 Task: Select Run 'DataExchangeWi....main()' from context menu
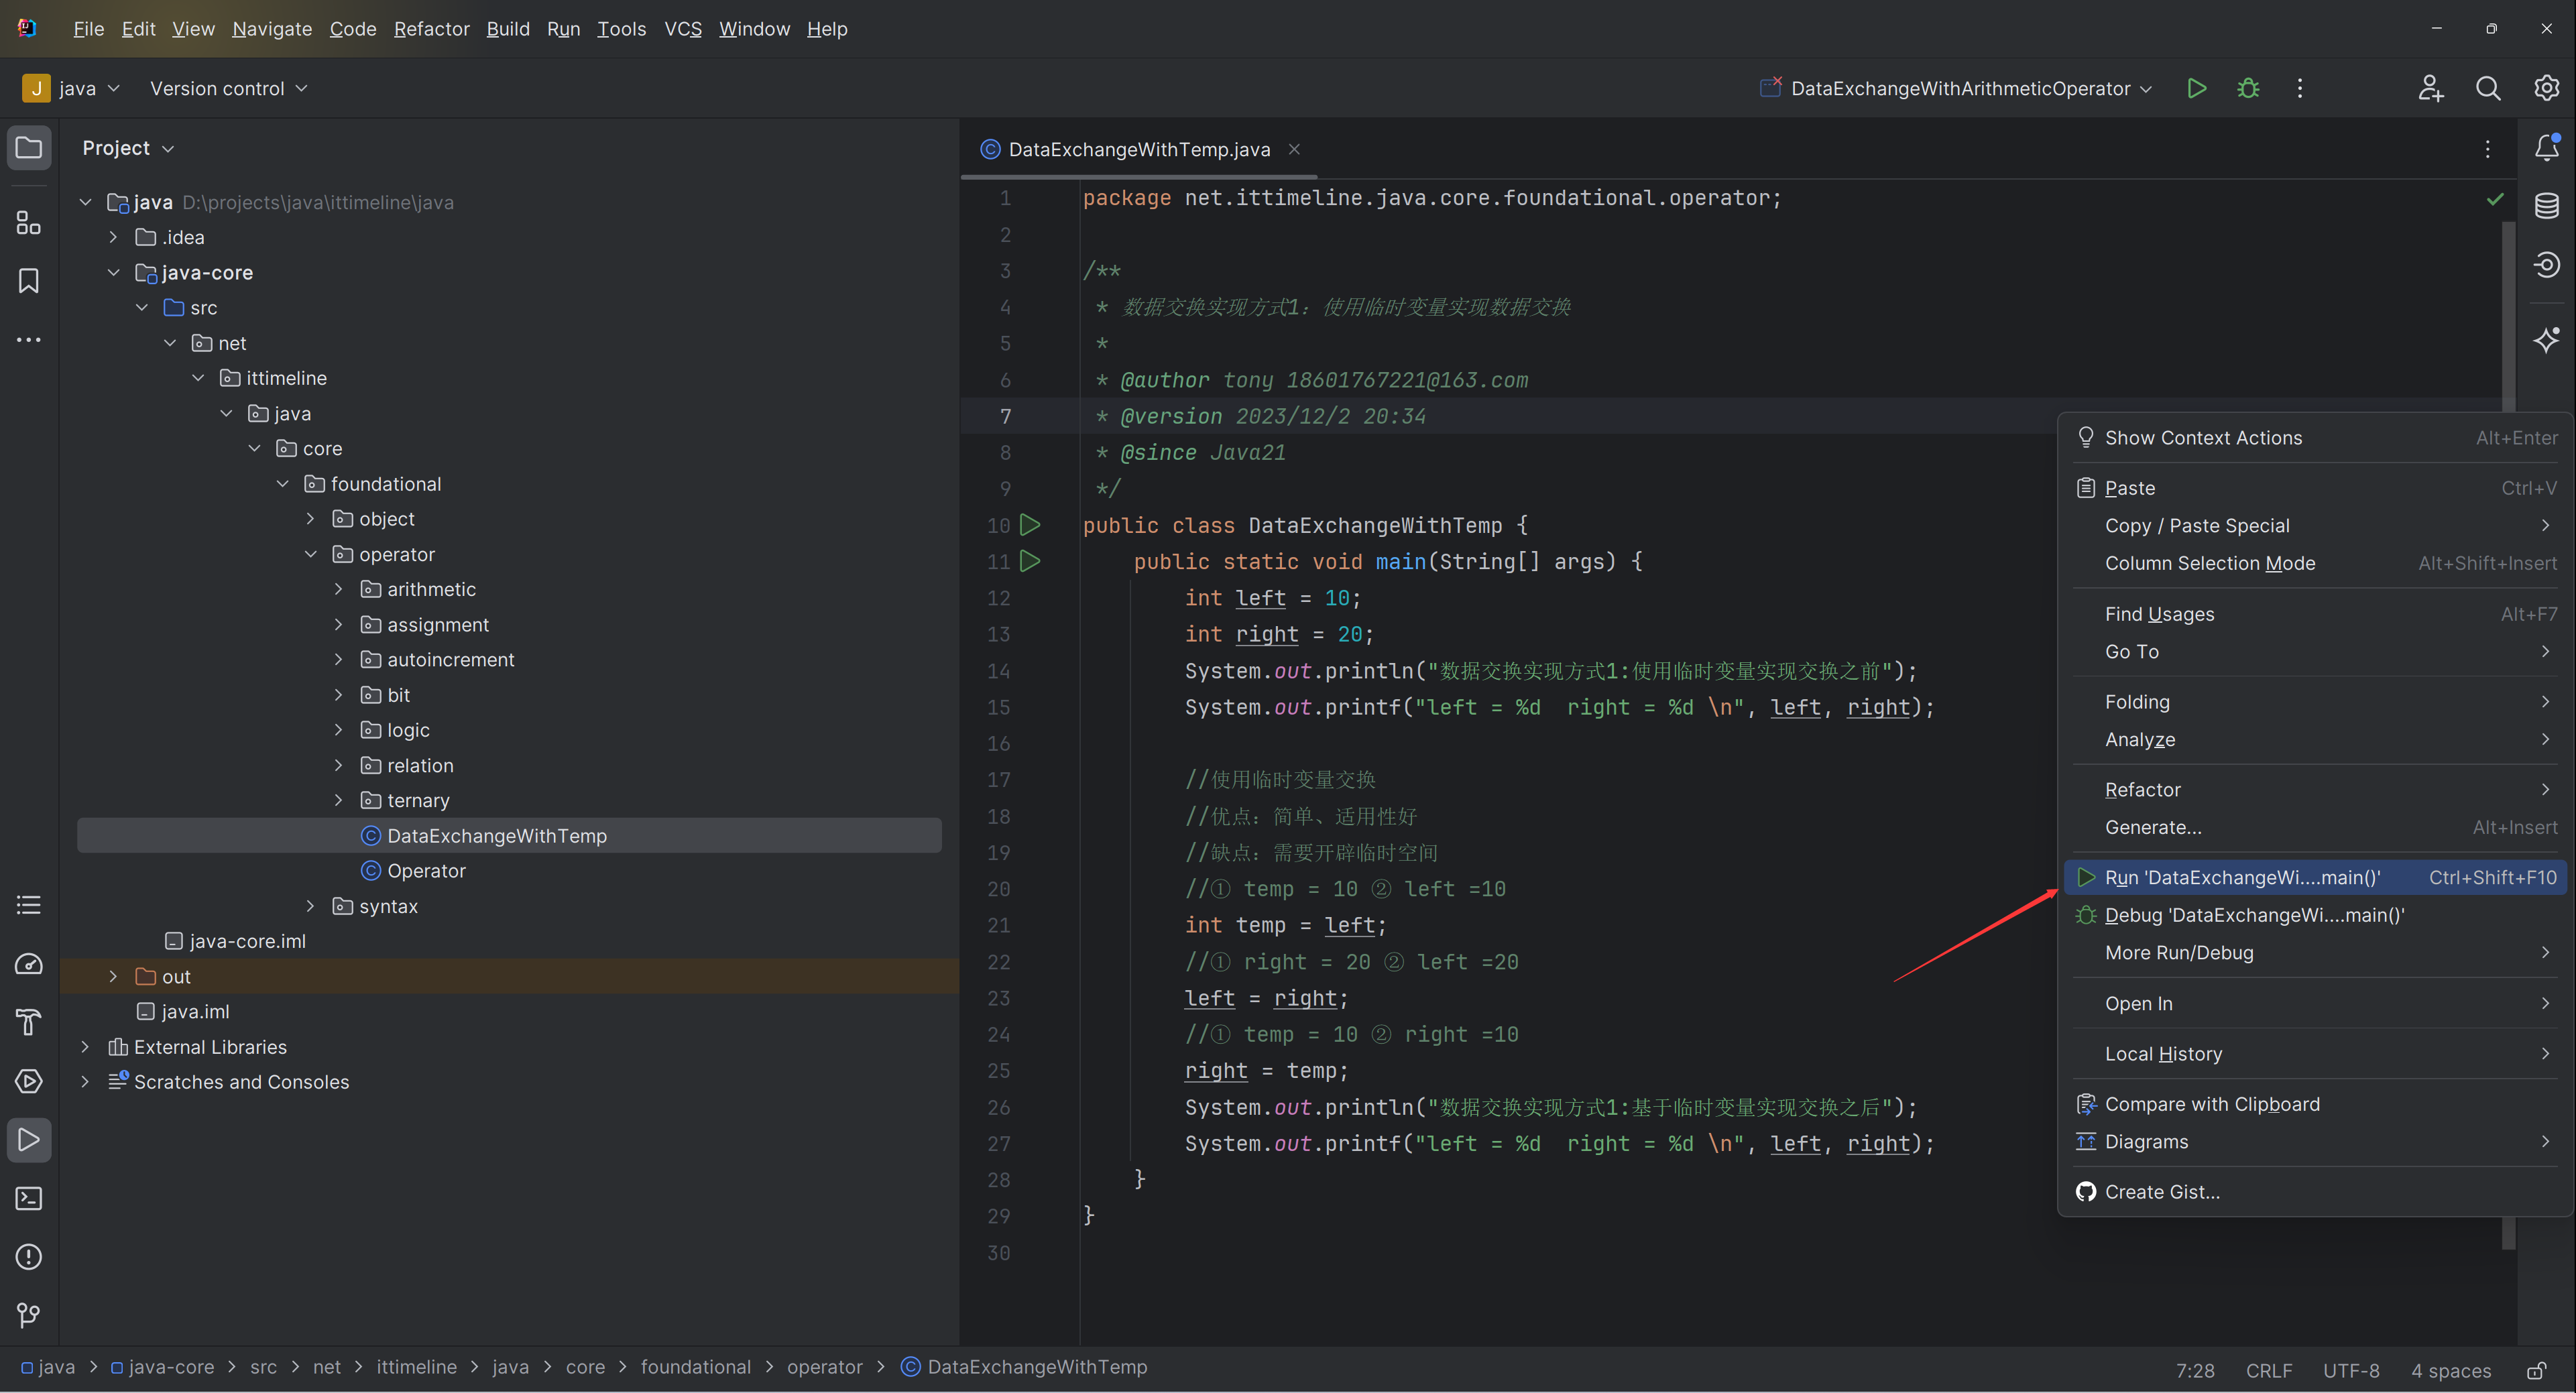coord(2314,877)
